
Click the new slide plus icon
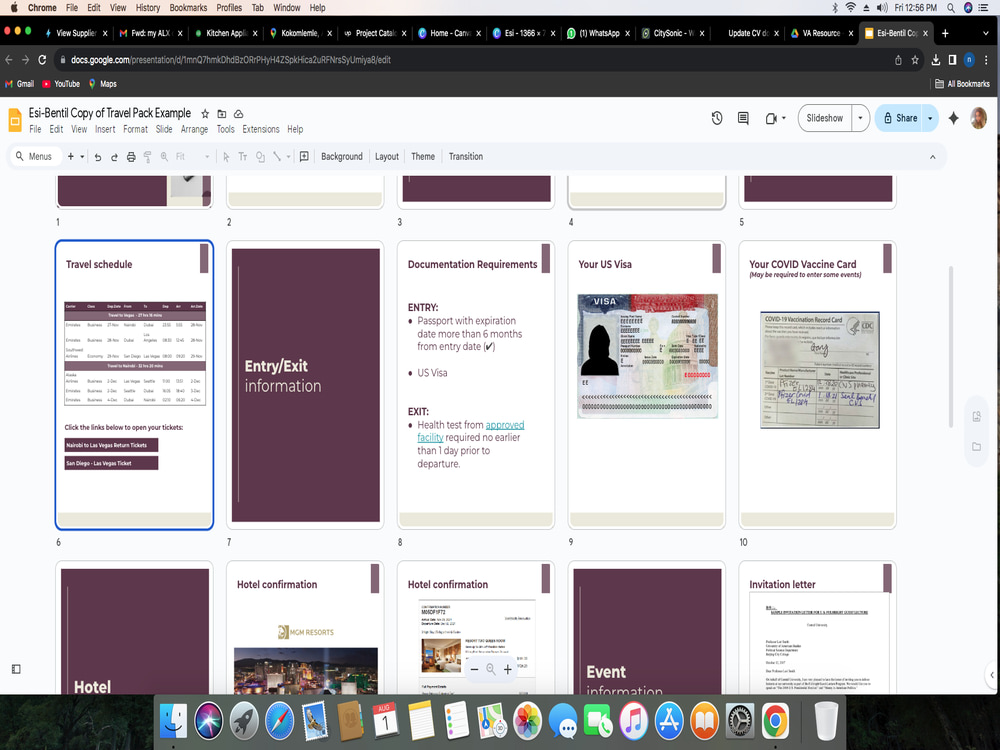[x=70, y=157]
